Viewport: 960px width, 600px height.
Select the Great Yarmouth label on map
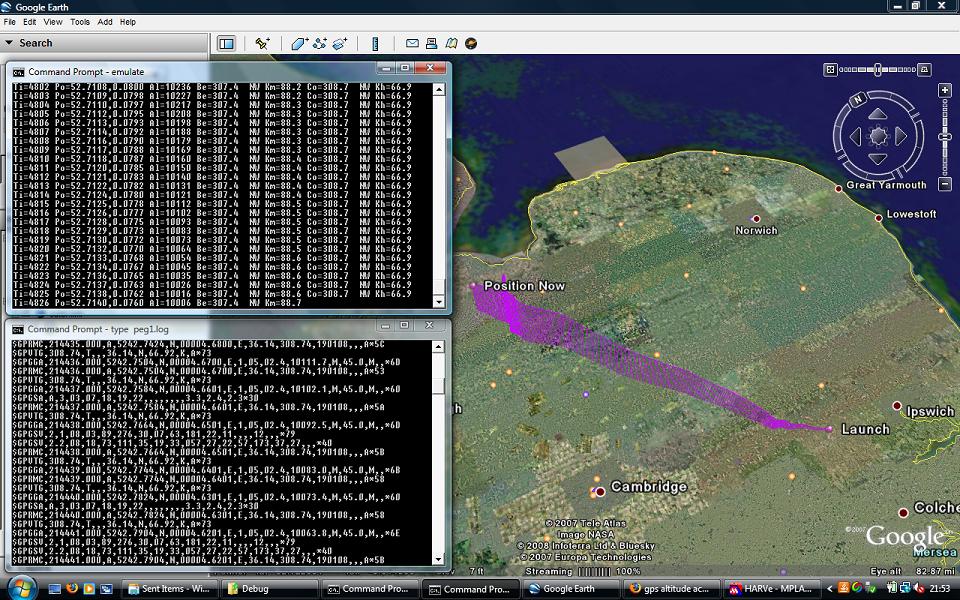886,185
